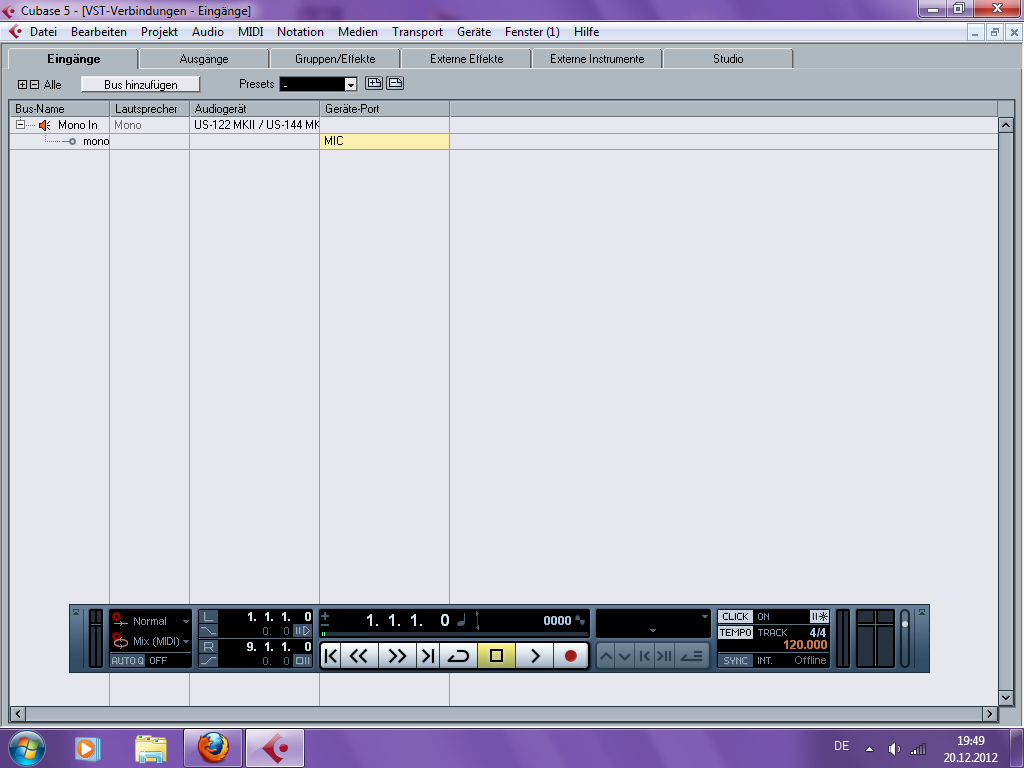Toggle the Cycle loop button
This screenshot has width=1024, height=768.
pyautogui.click(x=458, y=656)
